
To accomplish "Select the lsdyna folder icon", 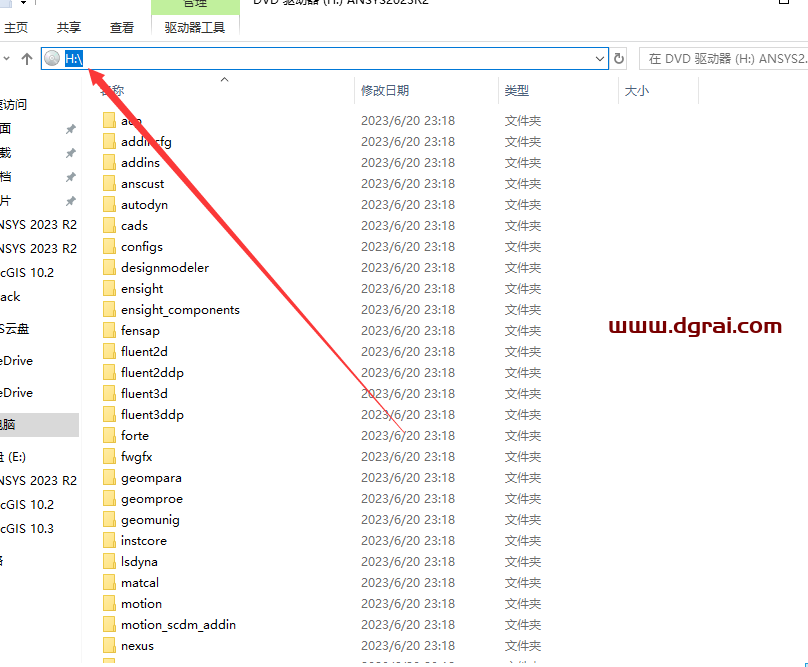I will coord(109,562).
